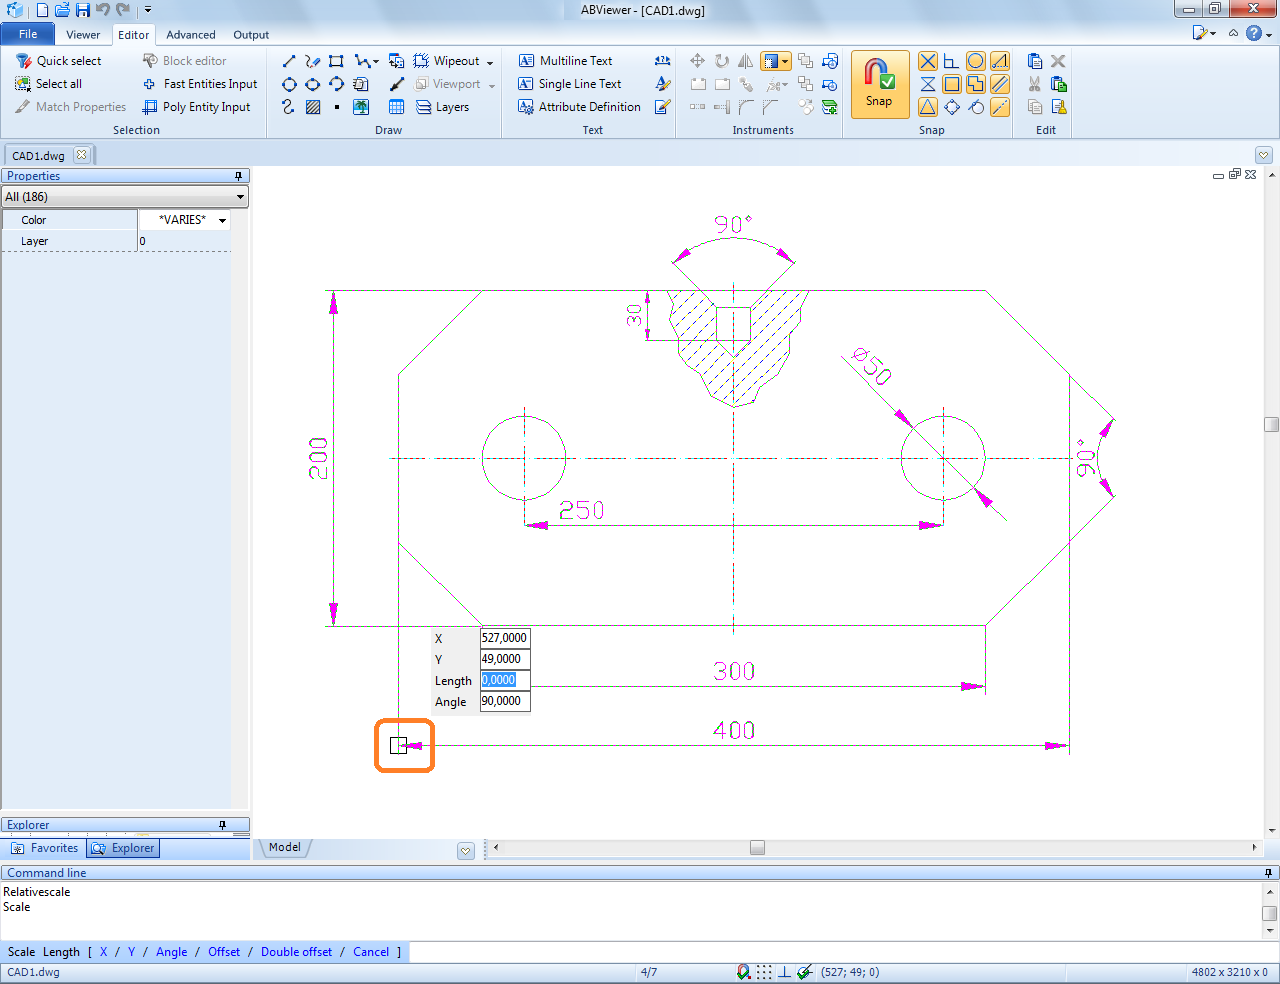Toggle the main Snap button
1280x984 pixels.
click(879, 84)
